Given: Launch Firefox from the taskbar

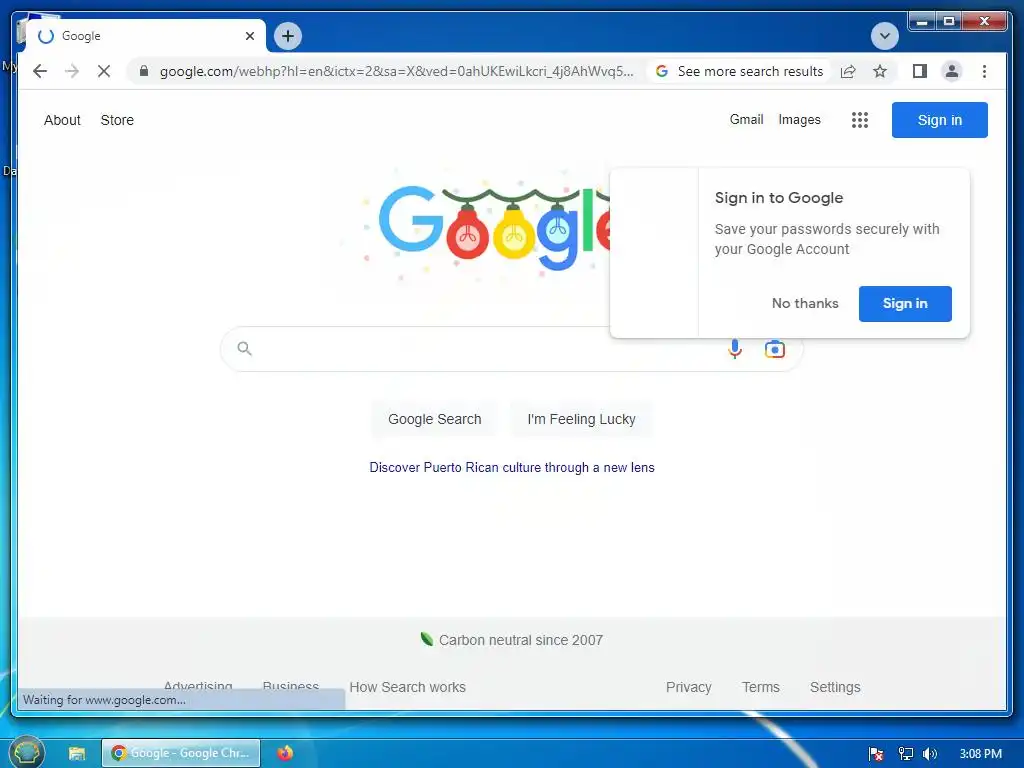Looking at the screenshot, I should pyautogui.click(x=285, y=753).
